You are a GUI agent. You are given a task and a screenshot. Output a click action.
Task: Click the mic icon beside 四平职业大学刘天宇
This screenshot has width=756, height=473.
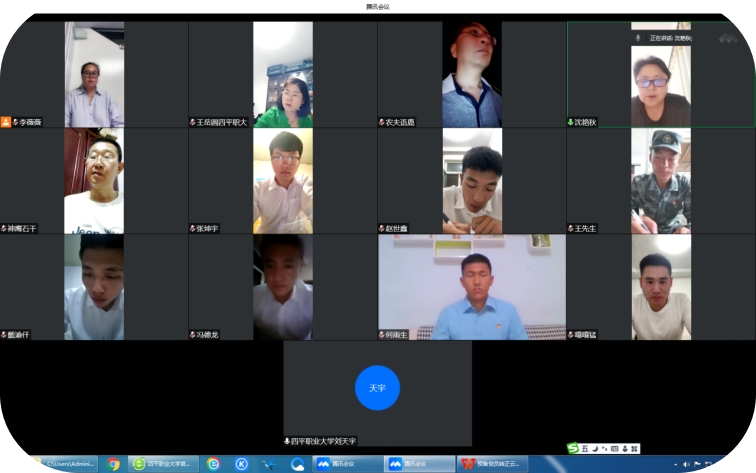287,441
